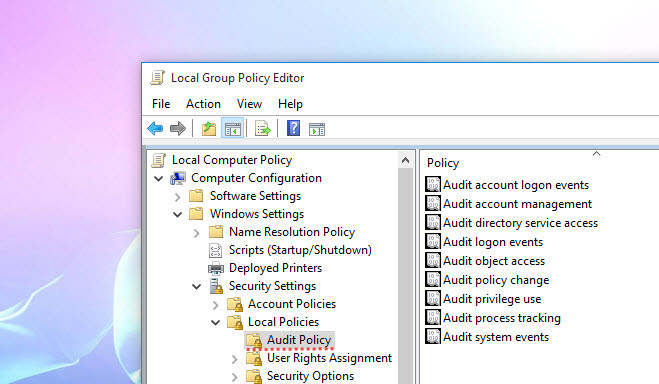The width and height of the screenshot is (659, 384).
Task: Click the Forward arrow toolbar button
Action: [178, 129]
